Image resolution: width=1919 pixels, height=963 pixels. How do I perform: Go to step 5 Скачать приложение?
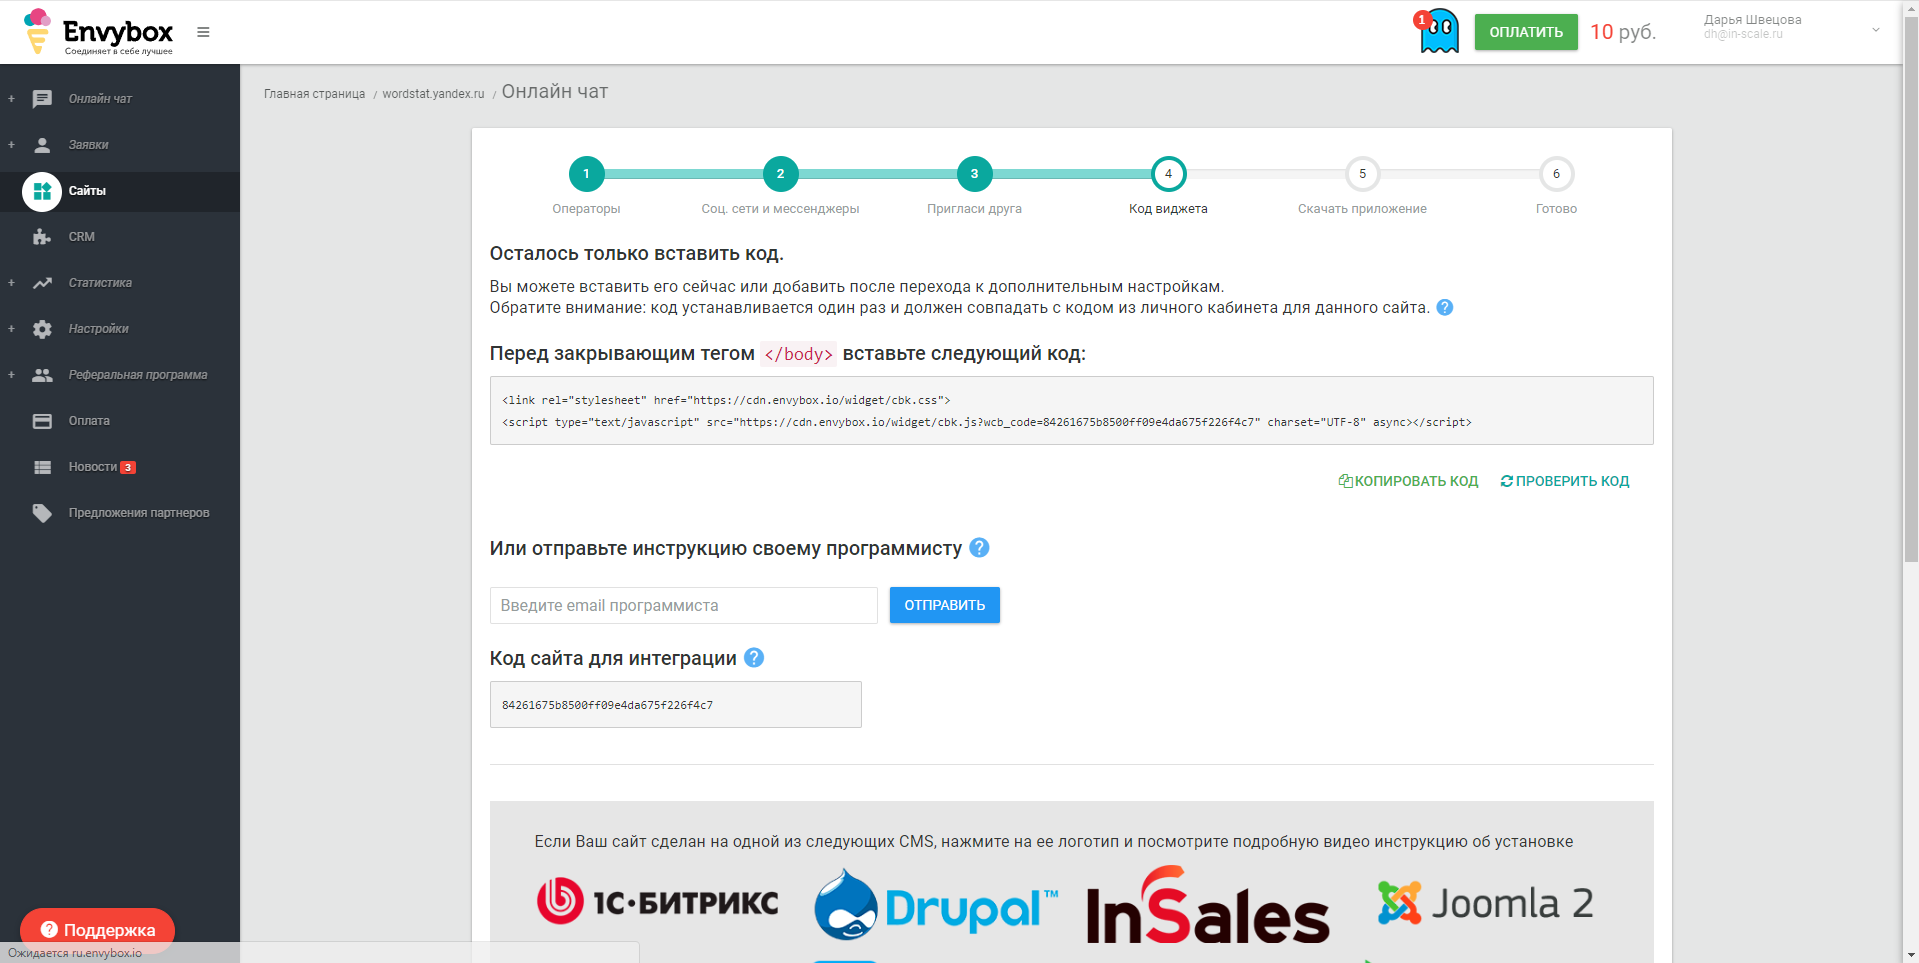click(x=1362, y=174)
